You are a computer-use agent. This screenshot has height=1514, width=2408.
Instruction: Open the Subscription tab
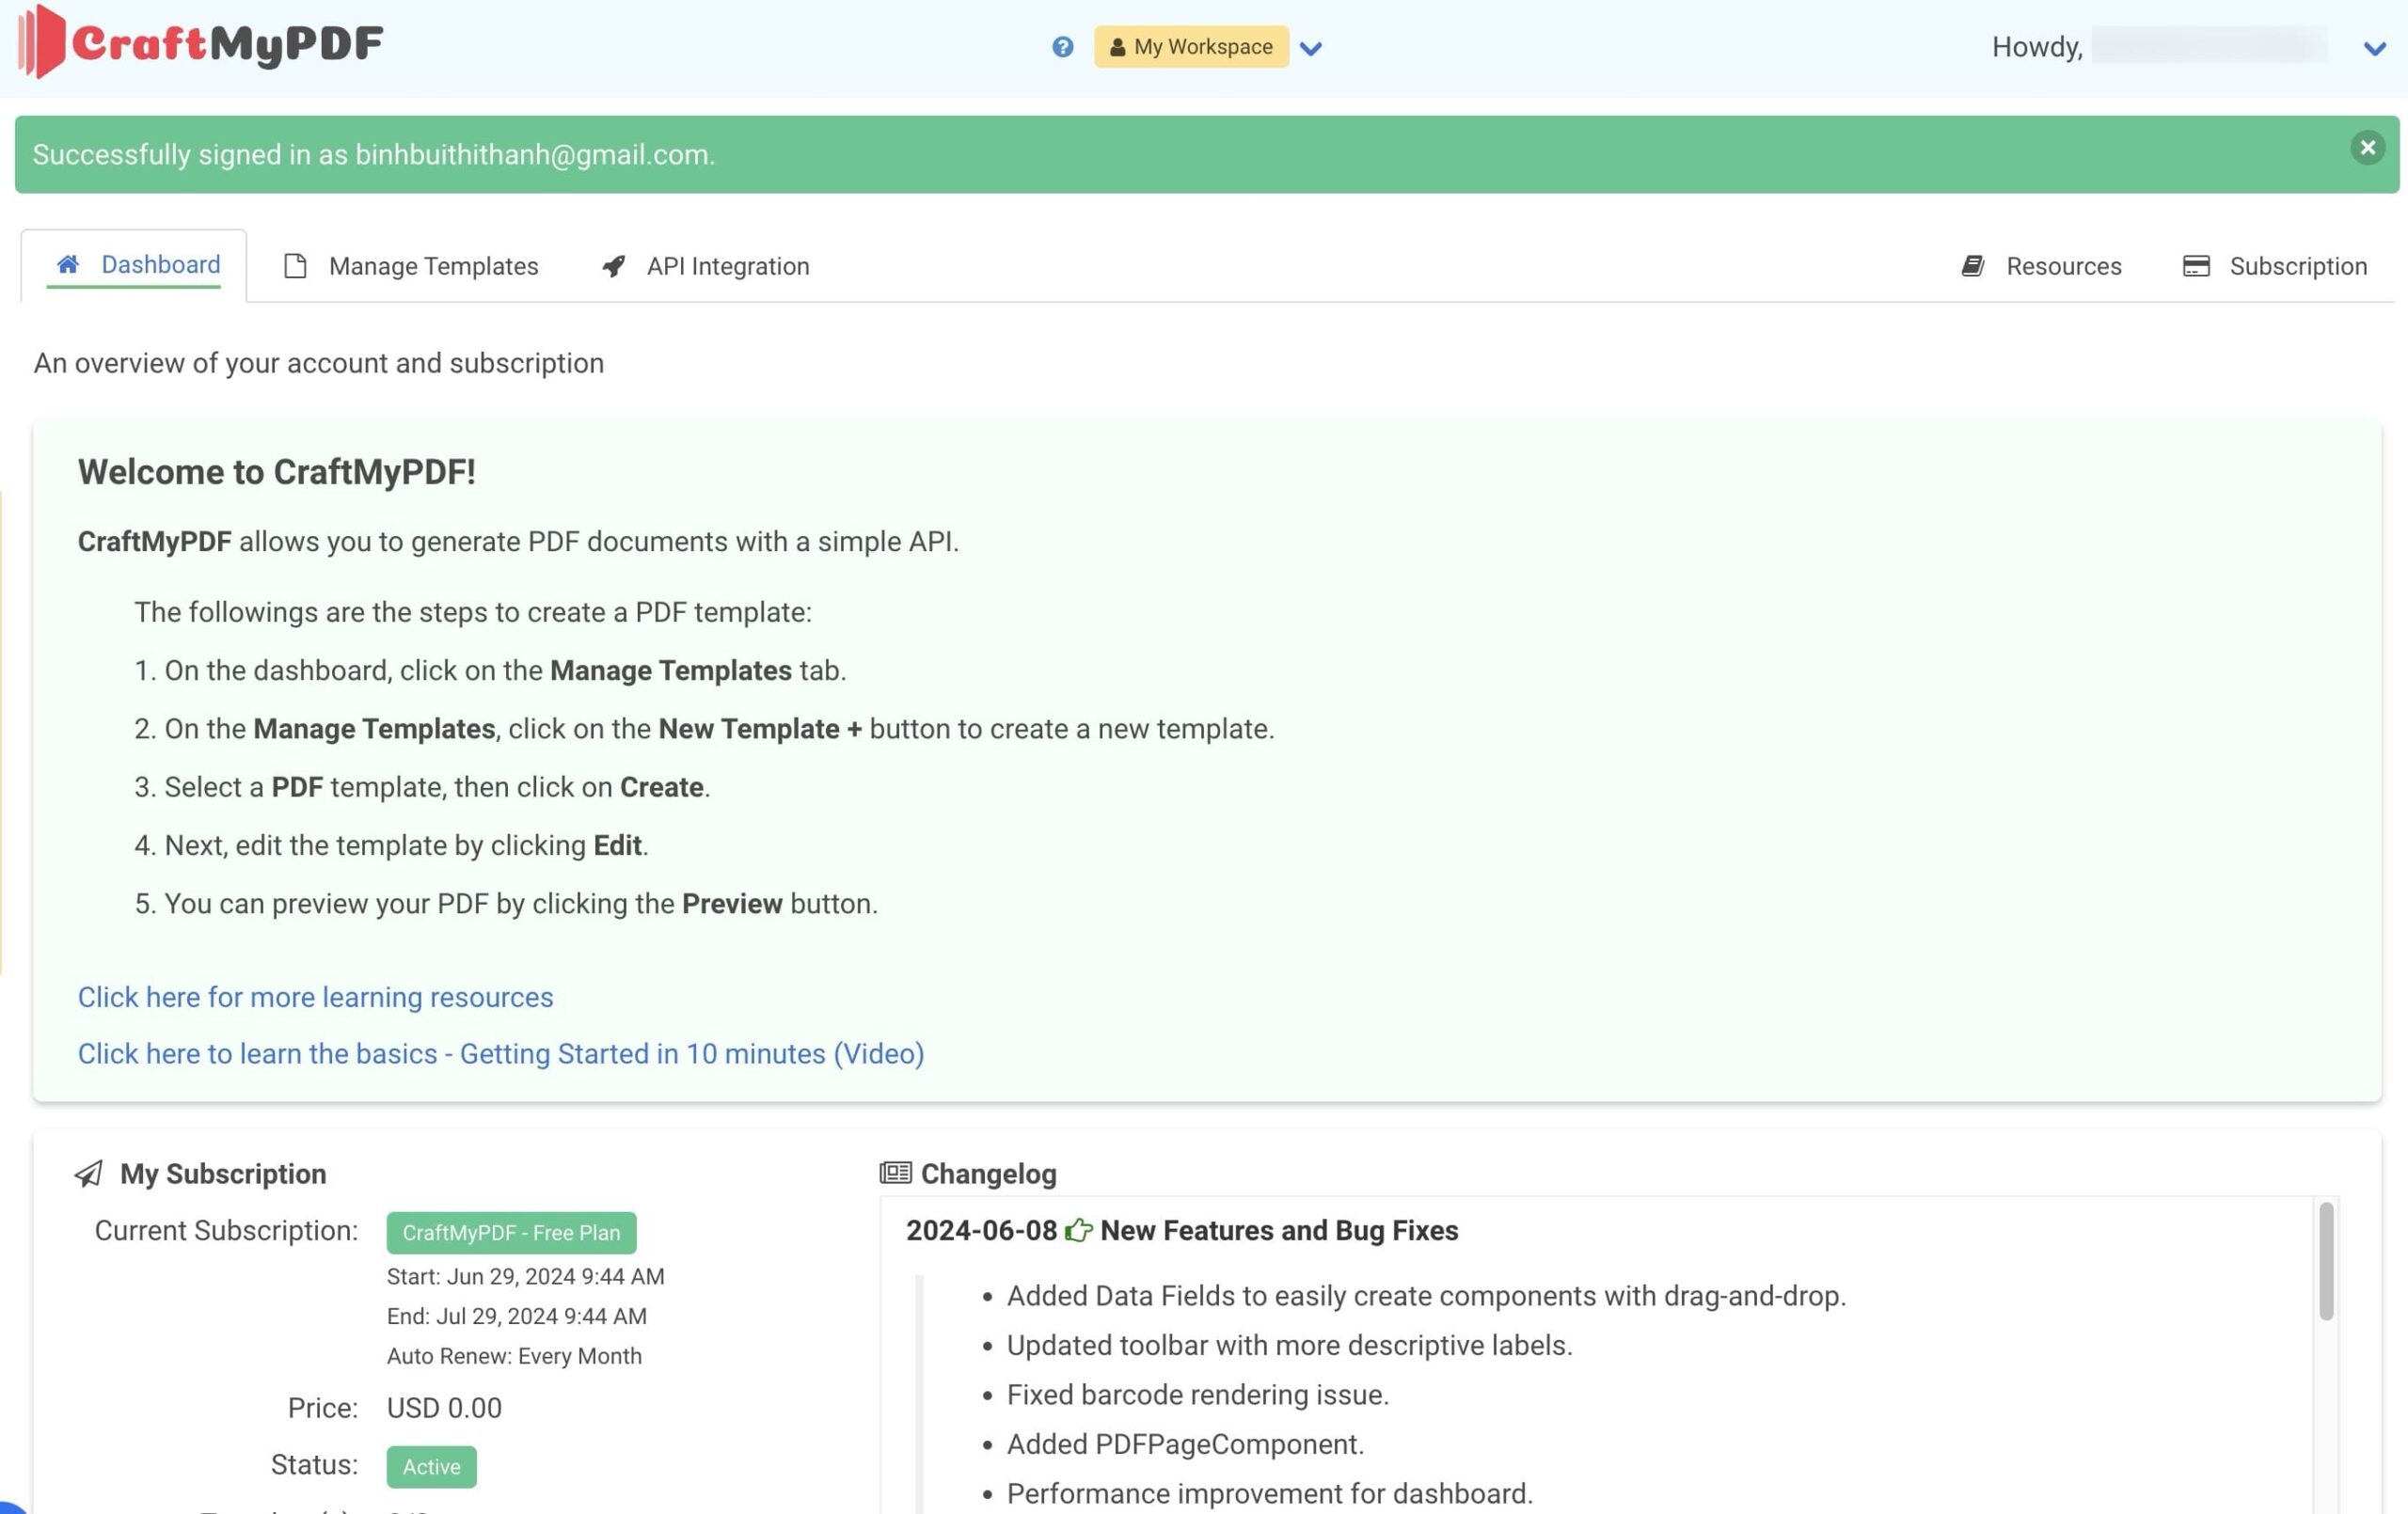pyautogui.click(x=2274, y=266)
